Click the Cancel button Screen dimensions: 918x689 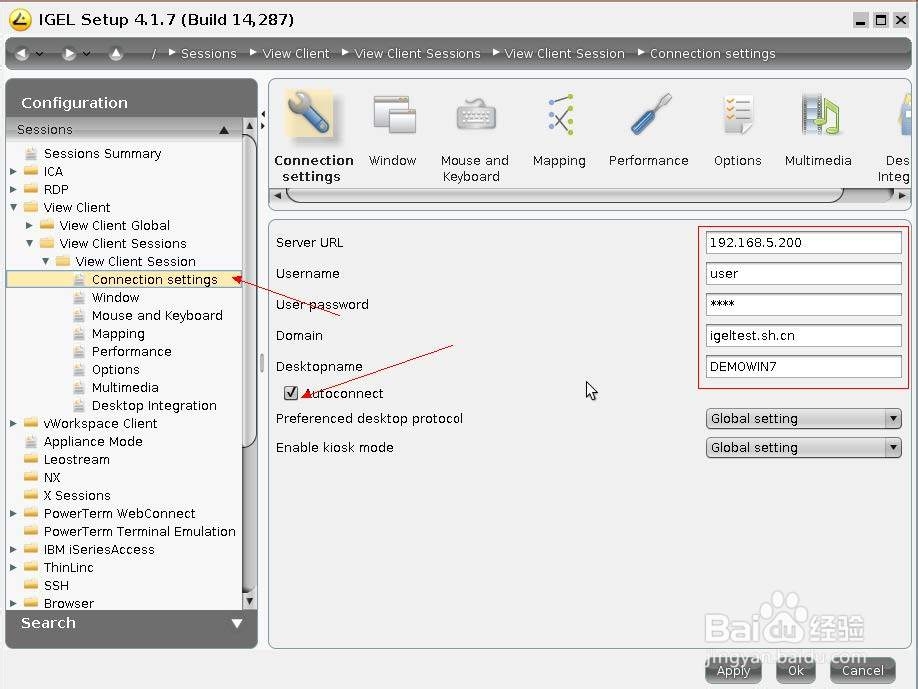coord(862,670)
